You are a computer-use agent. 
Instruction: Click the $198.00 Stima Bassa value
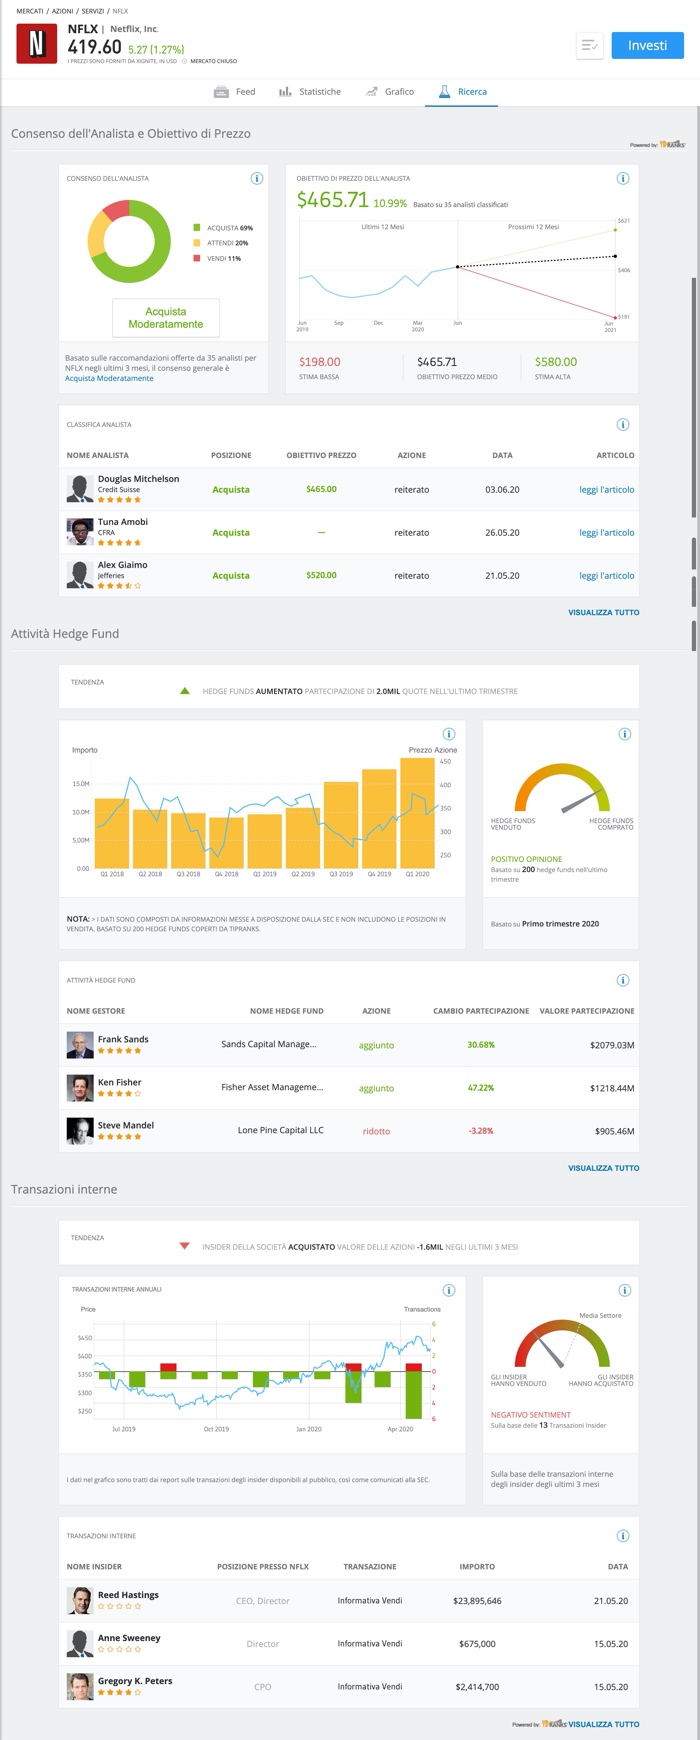[320, 362]
